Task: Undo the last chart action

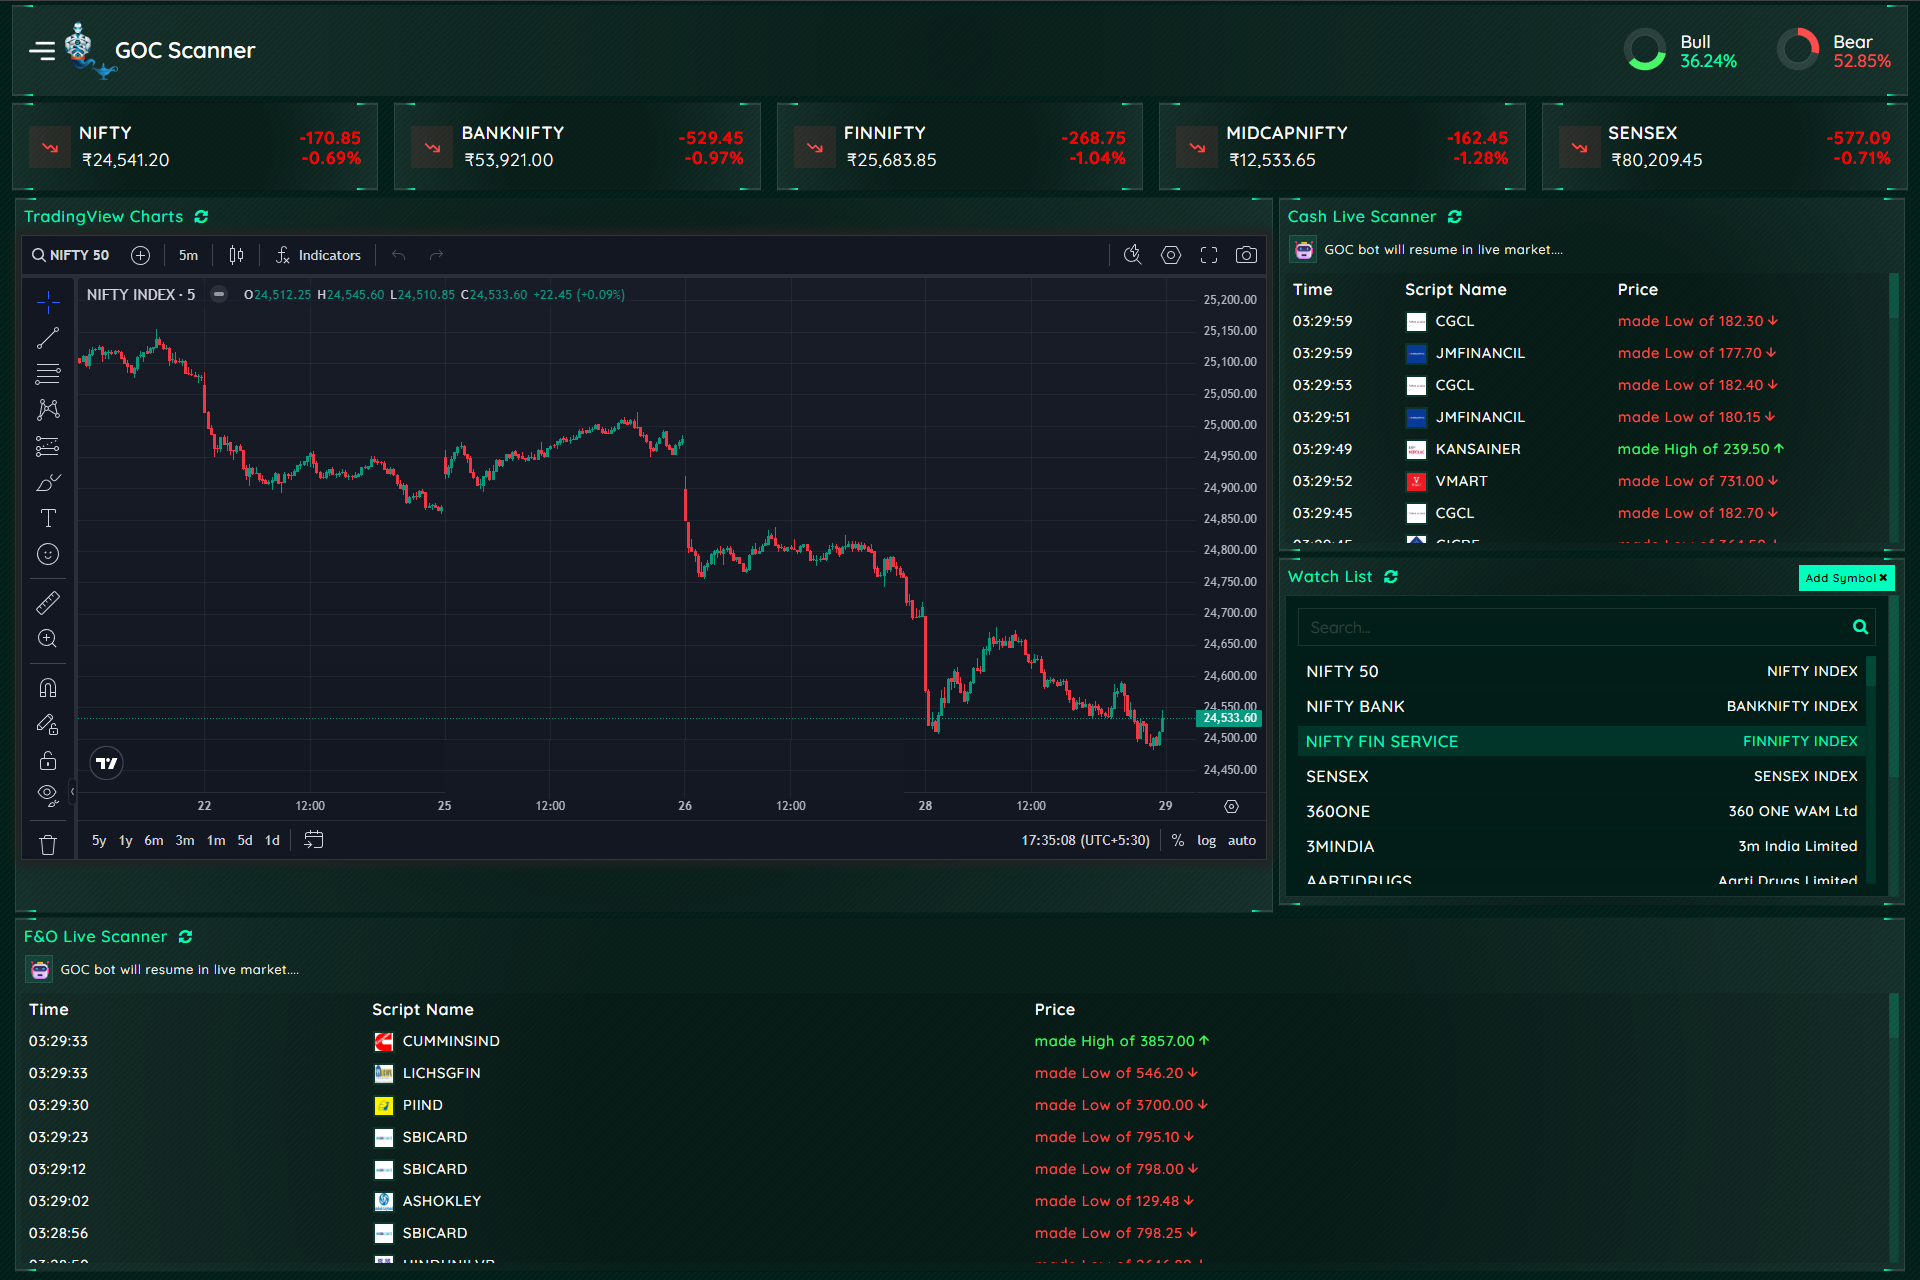Action: coord(398,255)
